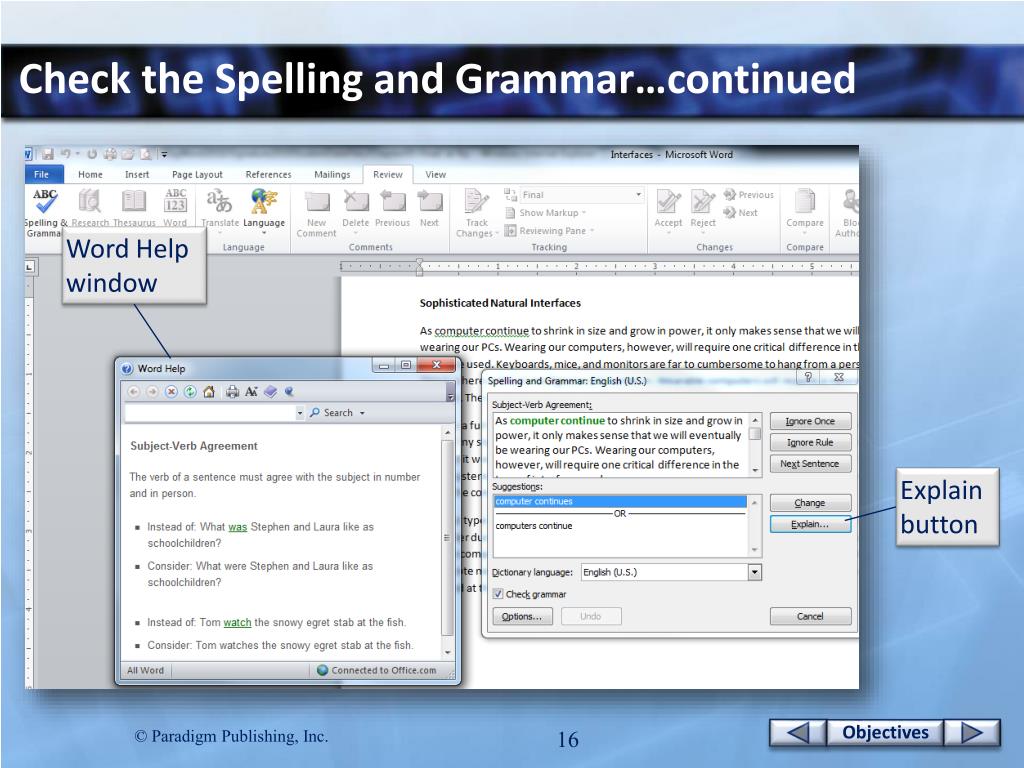
Task: Switch to the Mailings tab
Action: (x=332, y=174)
